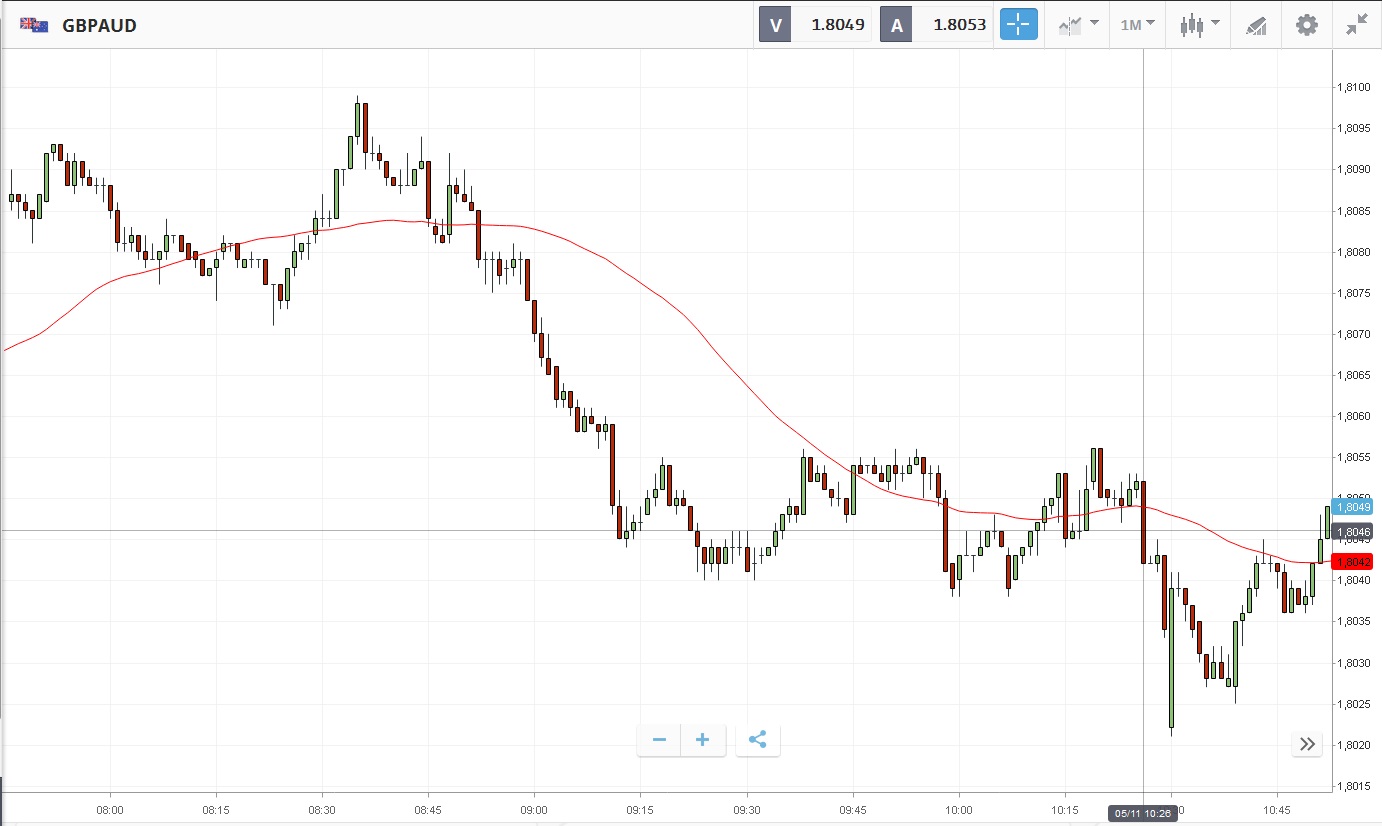Image resolution: width=1382 pixels, height=826 pixels.
Task: Click the GBPAUD instrument name
Action: tap(99, 25)
